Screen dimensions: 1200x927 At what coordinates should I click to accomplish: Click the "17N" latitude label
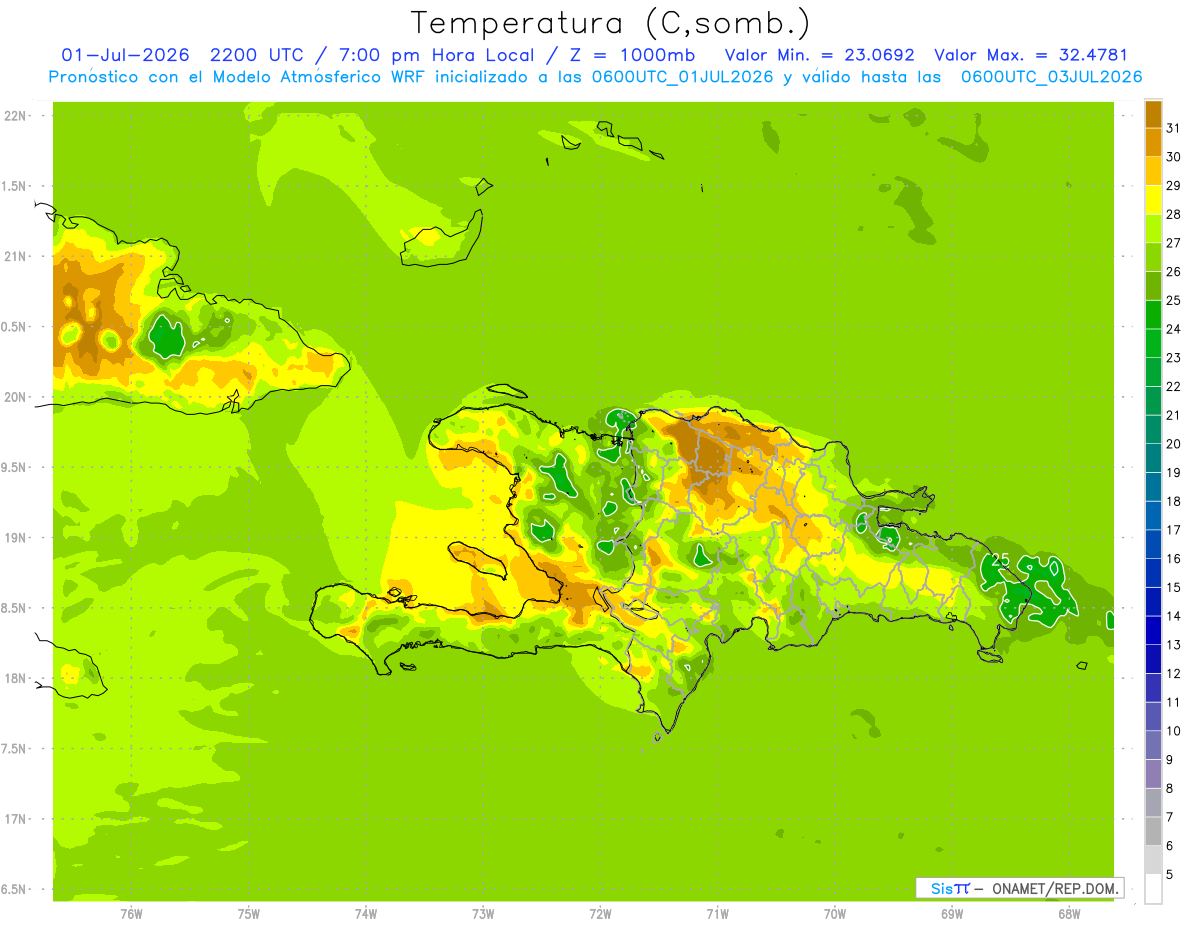pyautogui.click(x=15, y=819)
